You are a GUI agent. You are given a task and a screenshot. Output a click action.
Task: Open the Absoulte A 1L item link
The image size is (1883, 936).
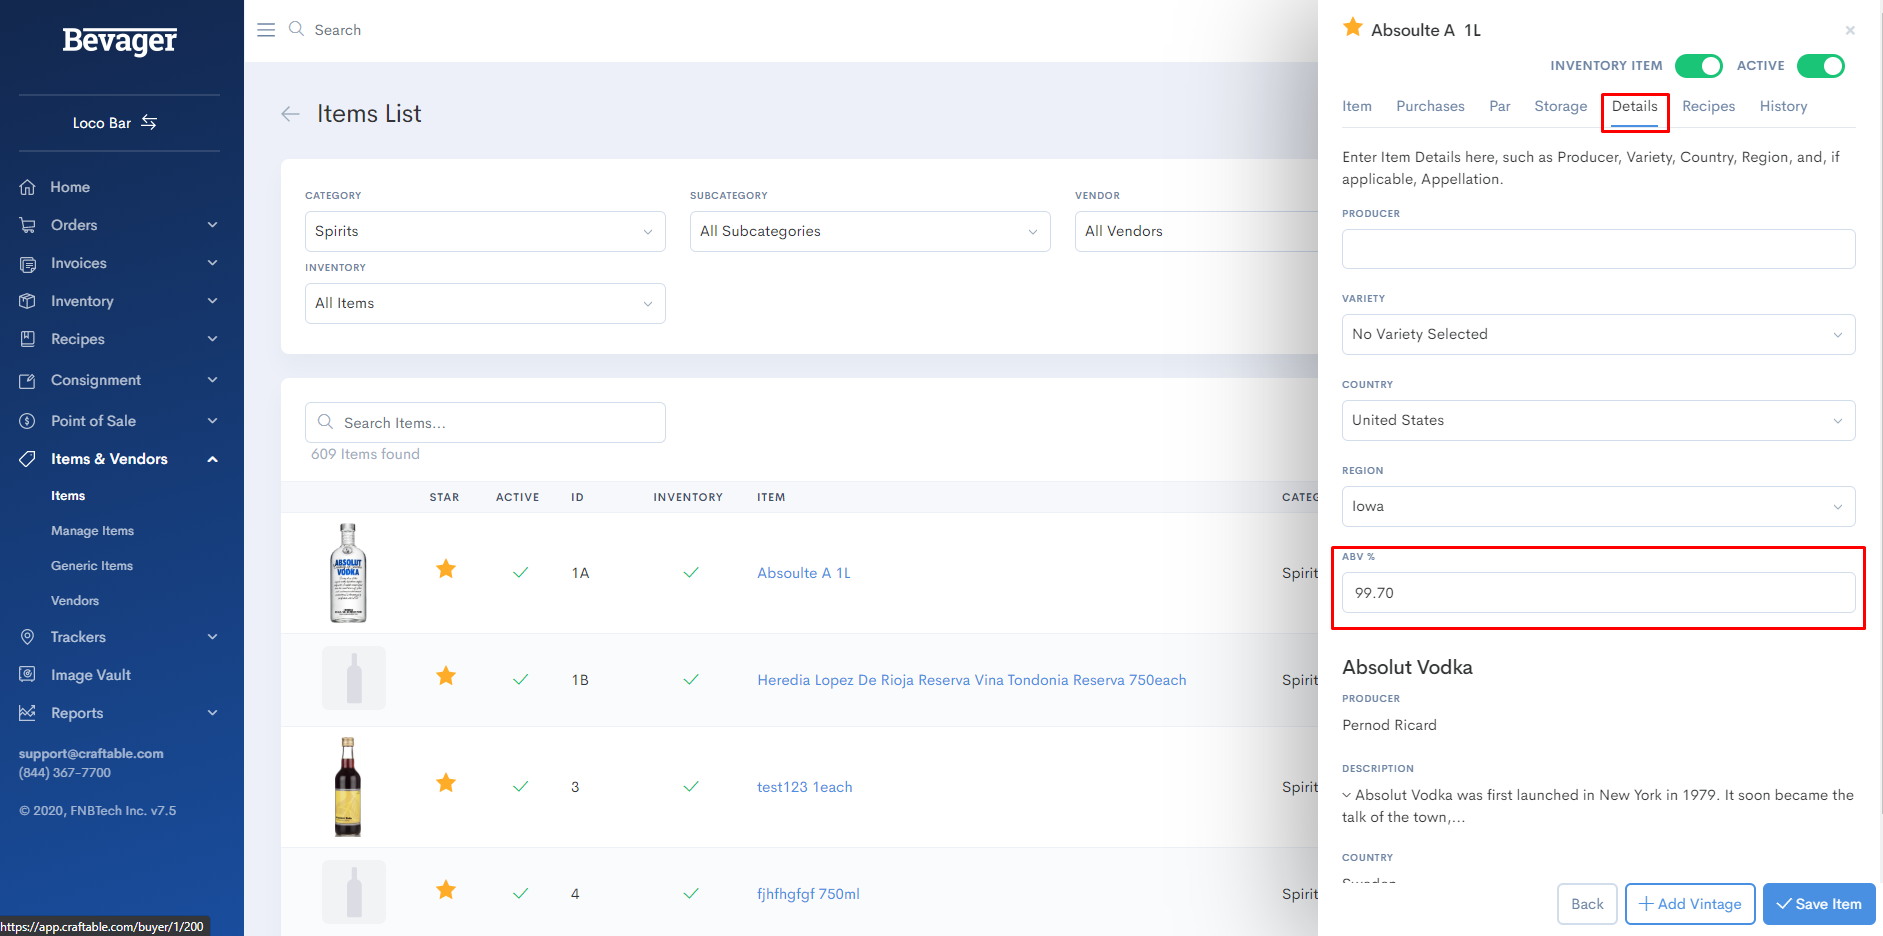[x=803, y=573]
